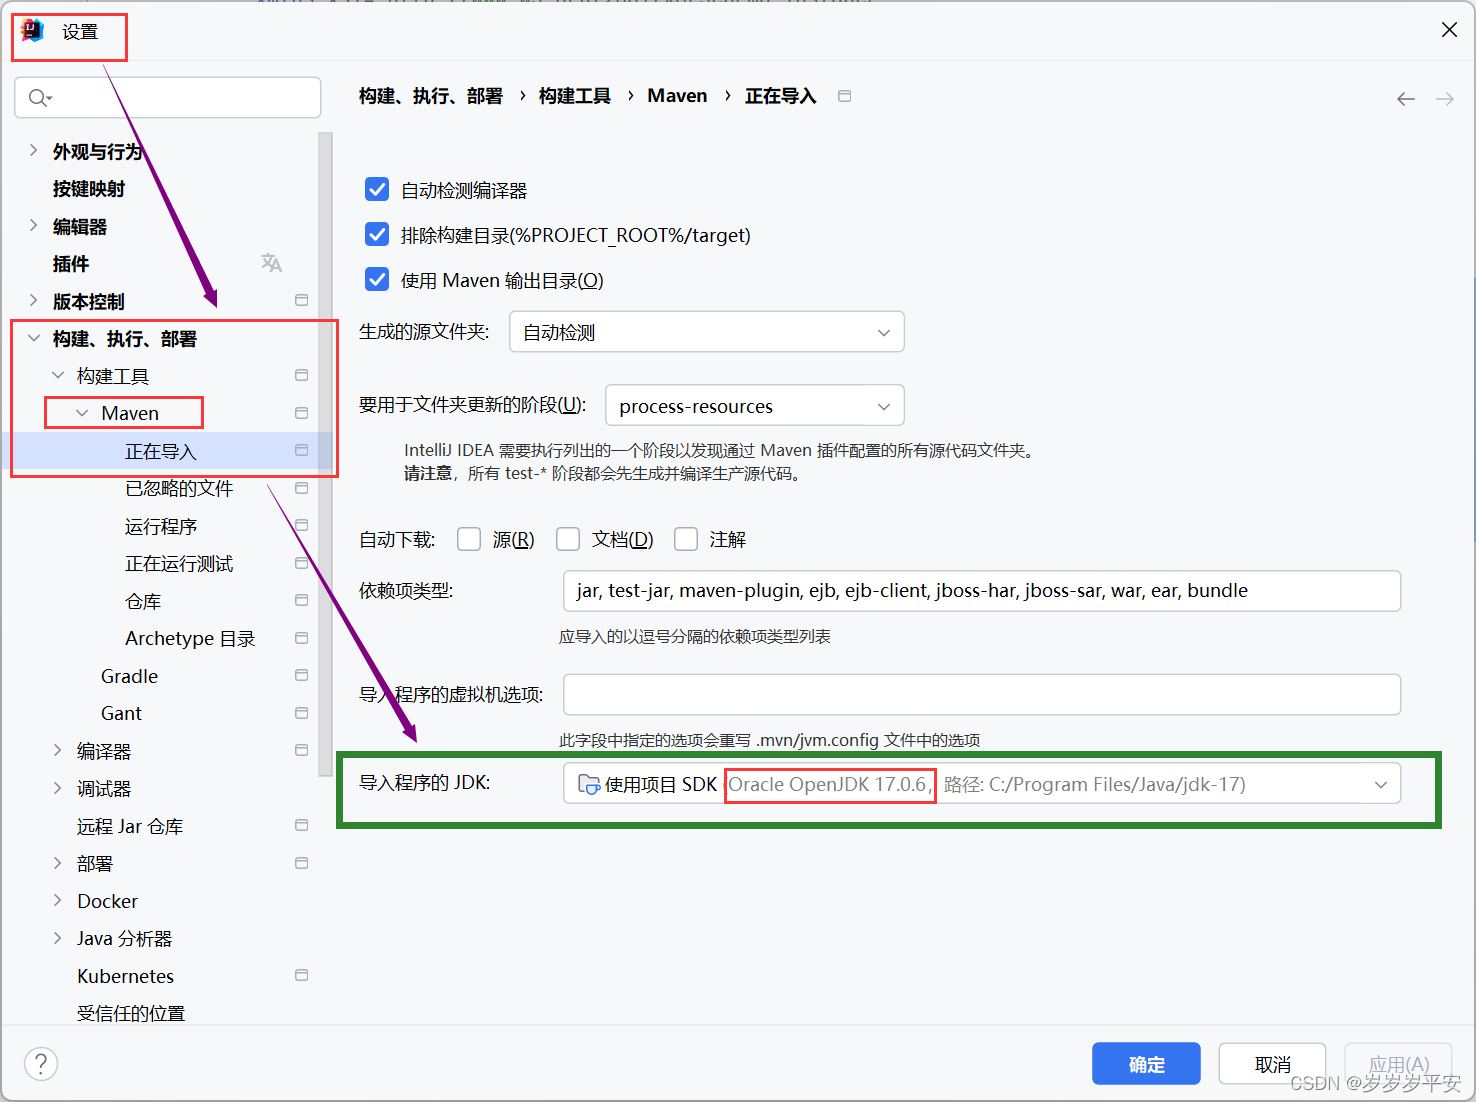Viewport: 1476px width, 1102px height.
Task: Click the search magnifier icon in settings
Action: pyautogui.click(x=40, y=97)
